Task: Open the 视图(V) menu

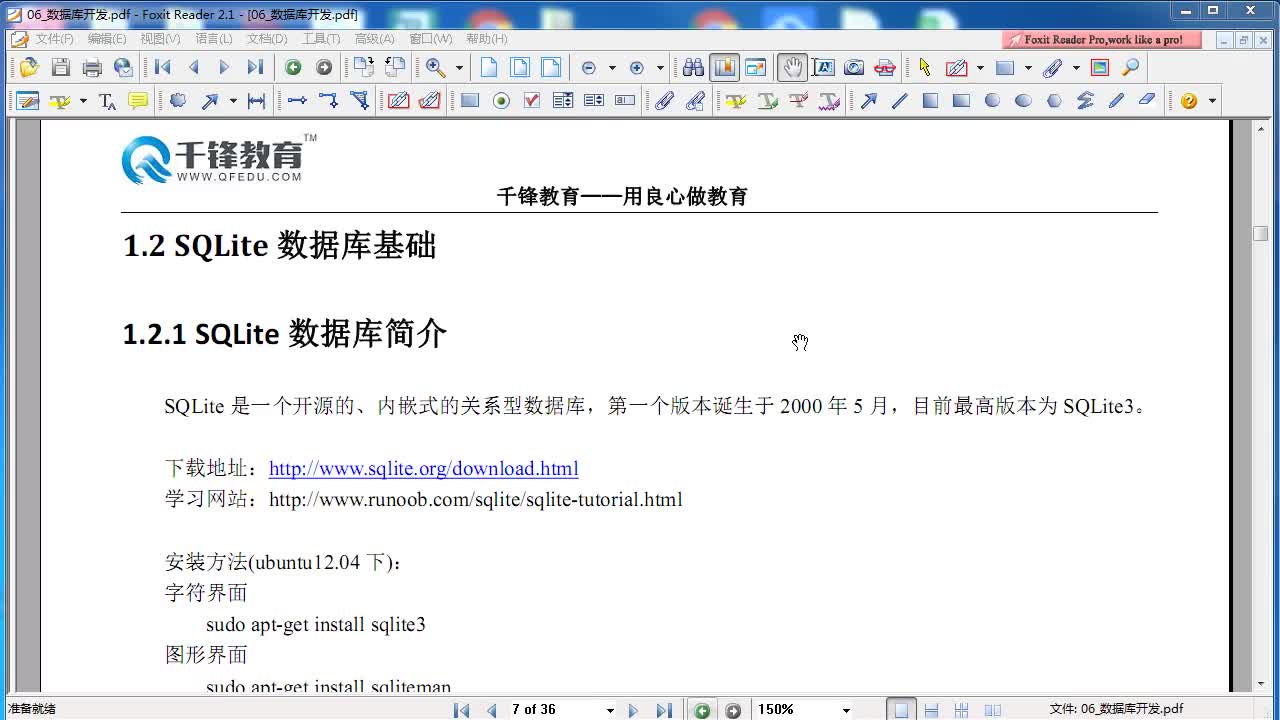Action: (160, 39)
